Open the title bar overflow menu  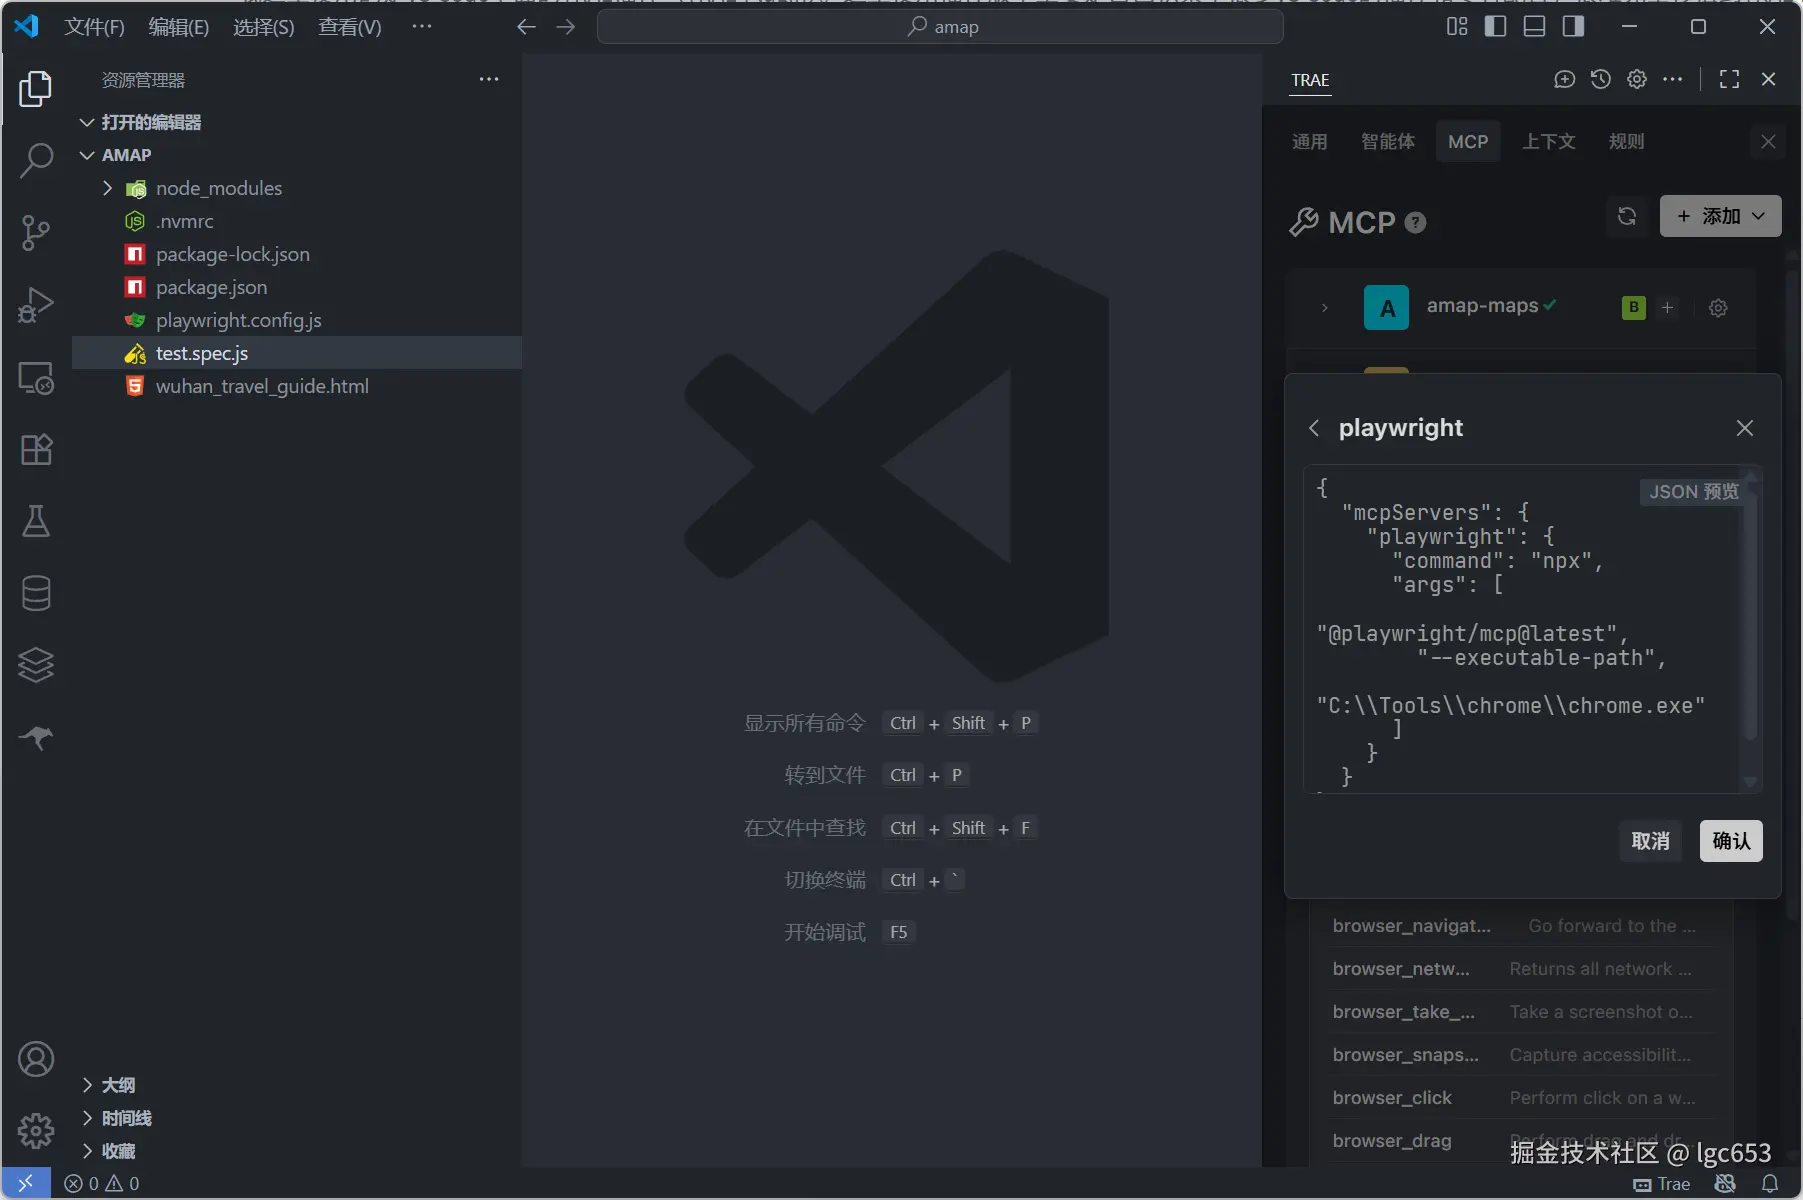click(x=422, y=27)
